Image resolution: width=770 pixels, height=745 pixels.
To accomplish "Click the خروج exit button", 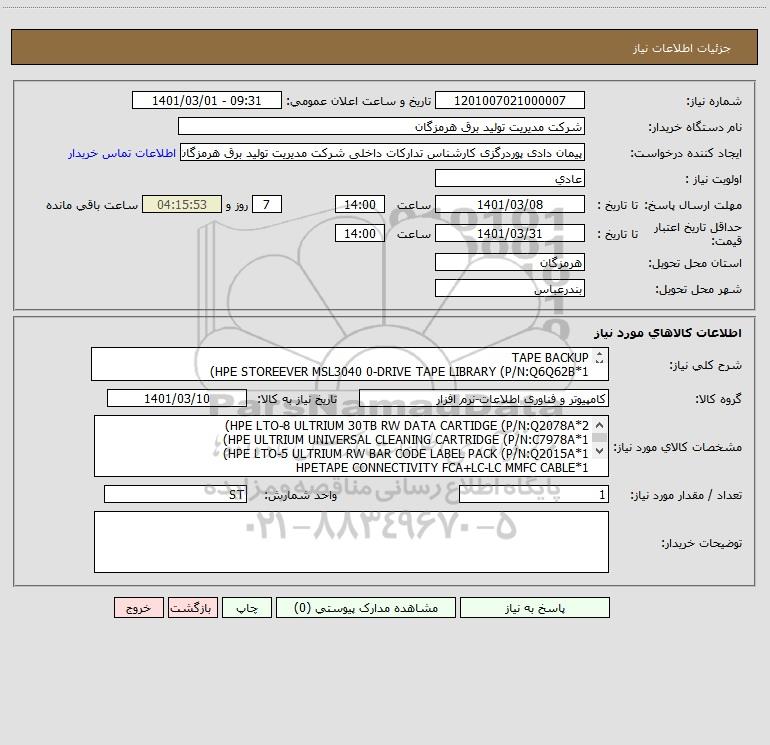I will point(138,608).
